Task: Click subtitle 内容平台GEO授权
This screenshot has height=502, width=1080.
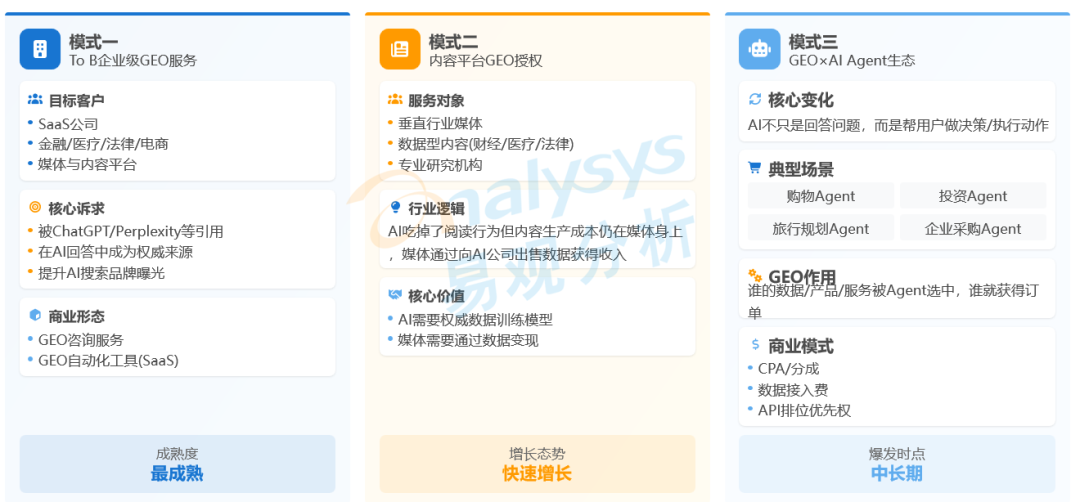Action: (x=486, y=61)
